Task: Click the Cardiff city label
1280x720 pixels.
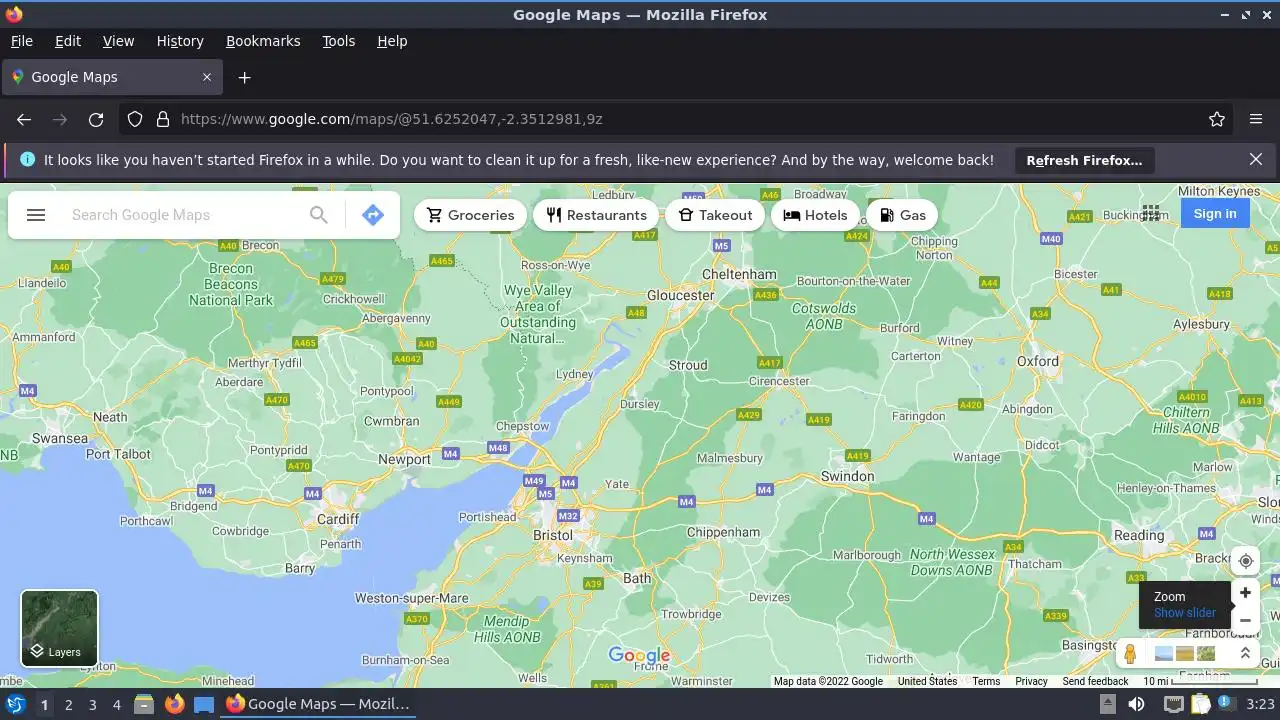Action: pyautogui.click(x=338, y=519)
